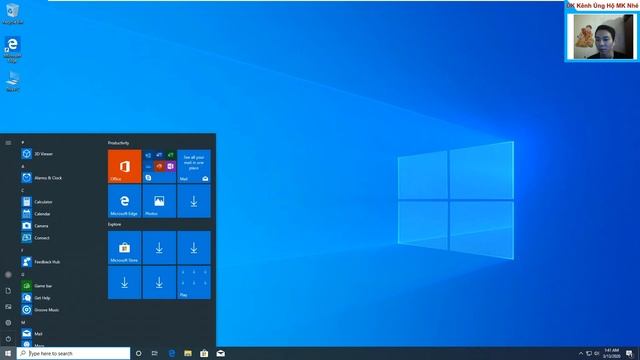Open the Photos tile
Viewport: 640px width, 360px height.
(159, 201)
